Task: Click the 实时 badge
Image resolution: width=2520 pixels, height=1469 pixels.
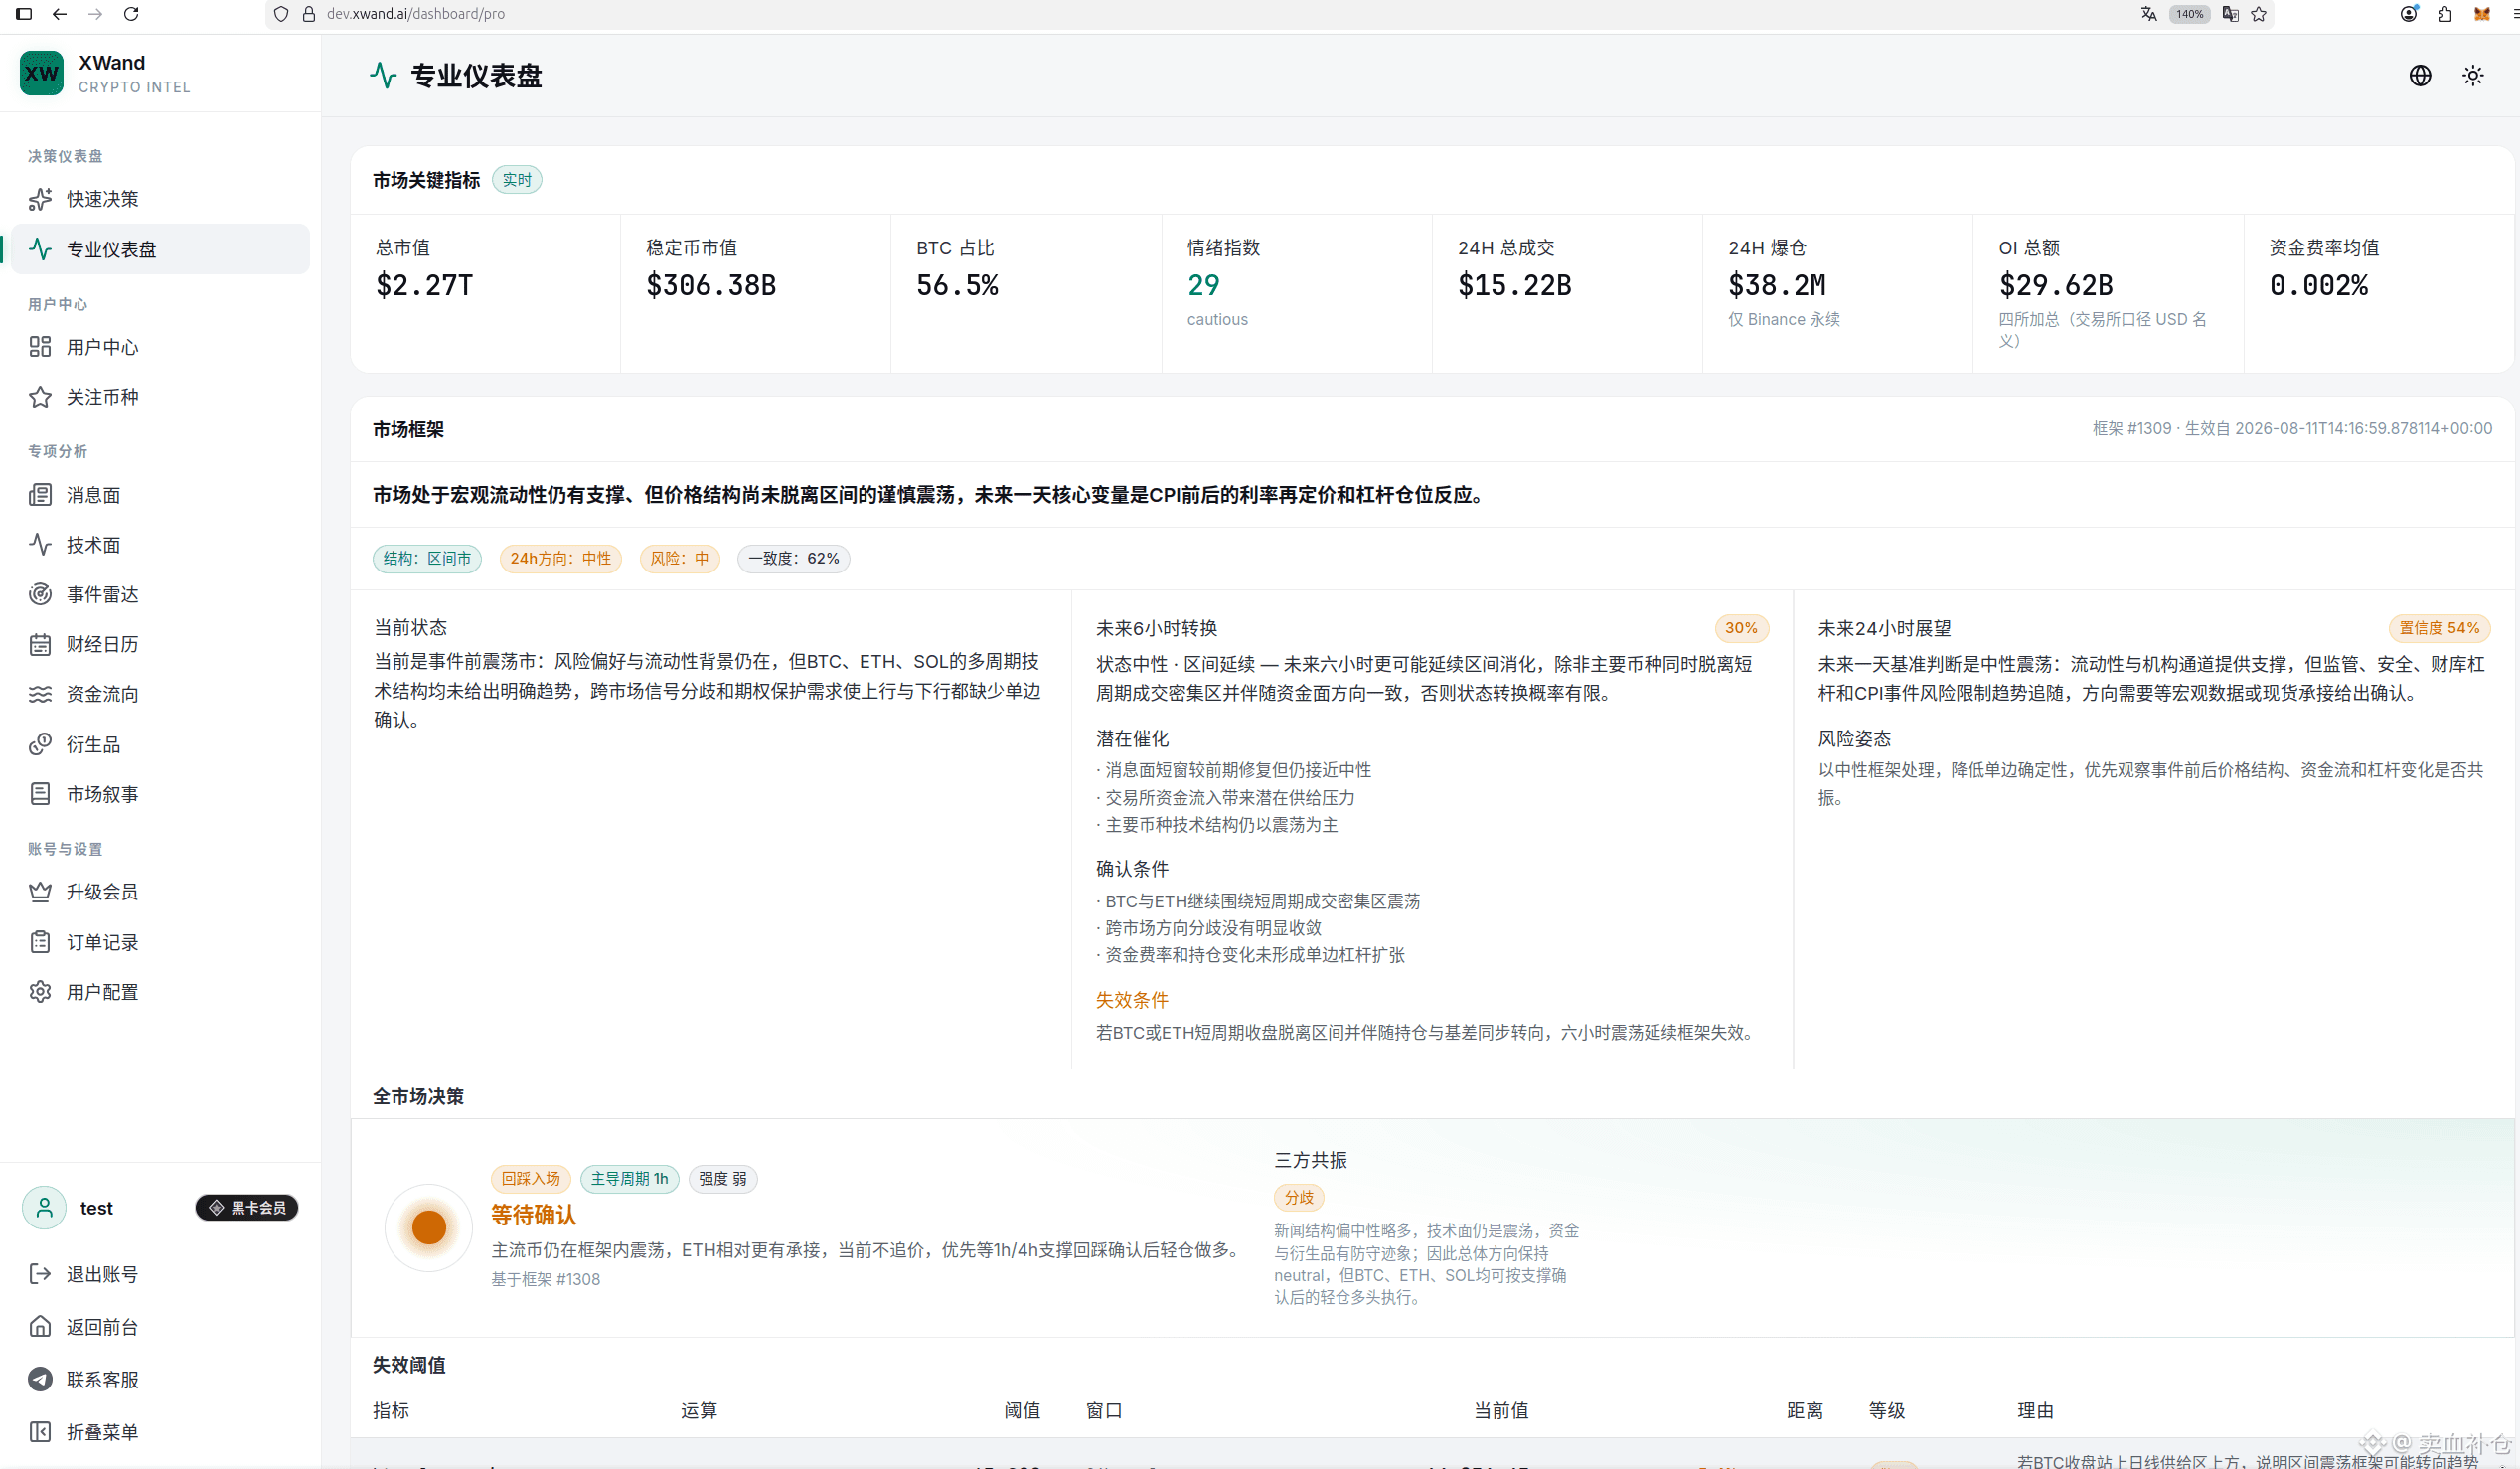Action: 517,180
